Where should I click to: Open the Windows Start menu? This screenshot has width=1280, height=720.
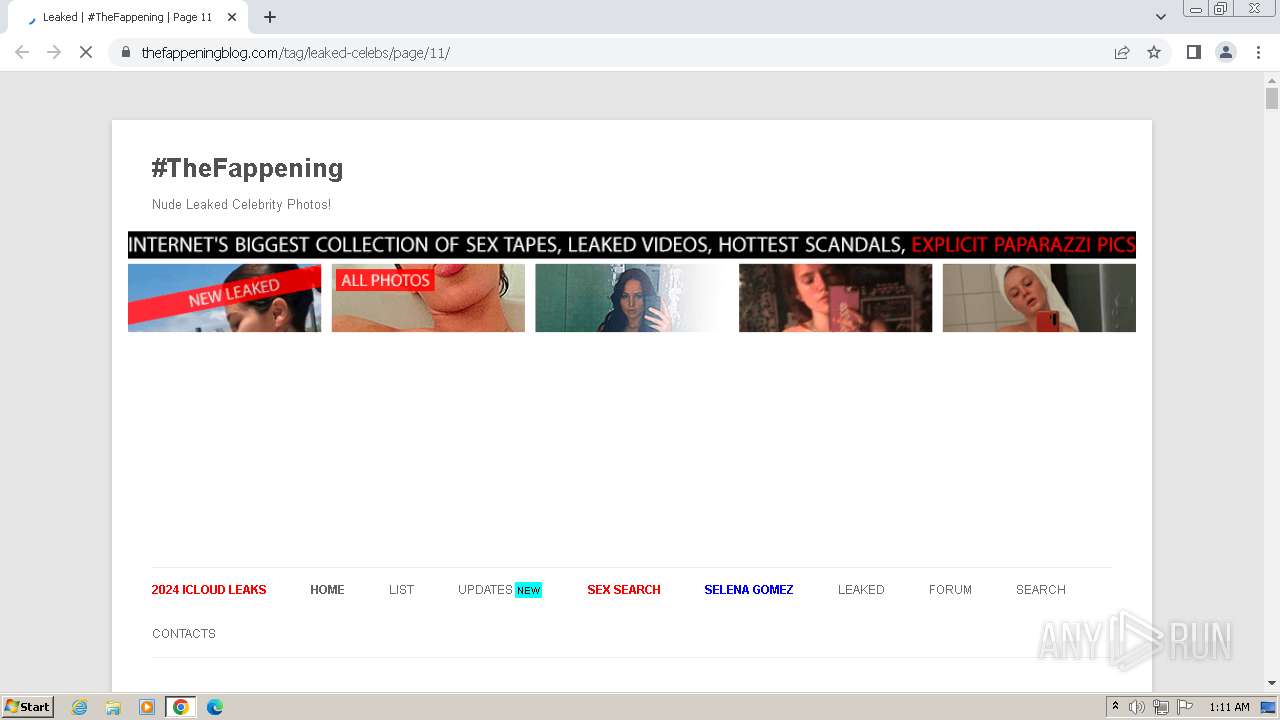(x=28, y=706)
